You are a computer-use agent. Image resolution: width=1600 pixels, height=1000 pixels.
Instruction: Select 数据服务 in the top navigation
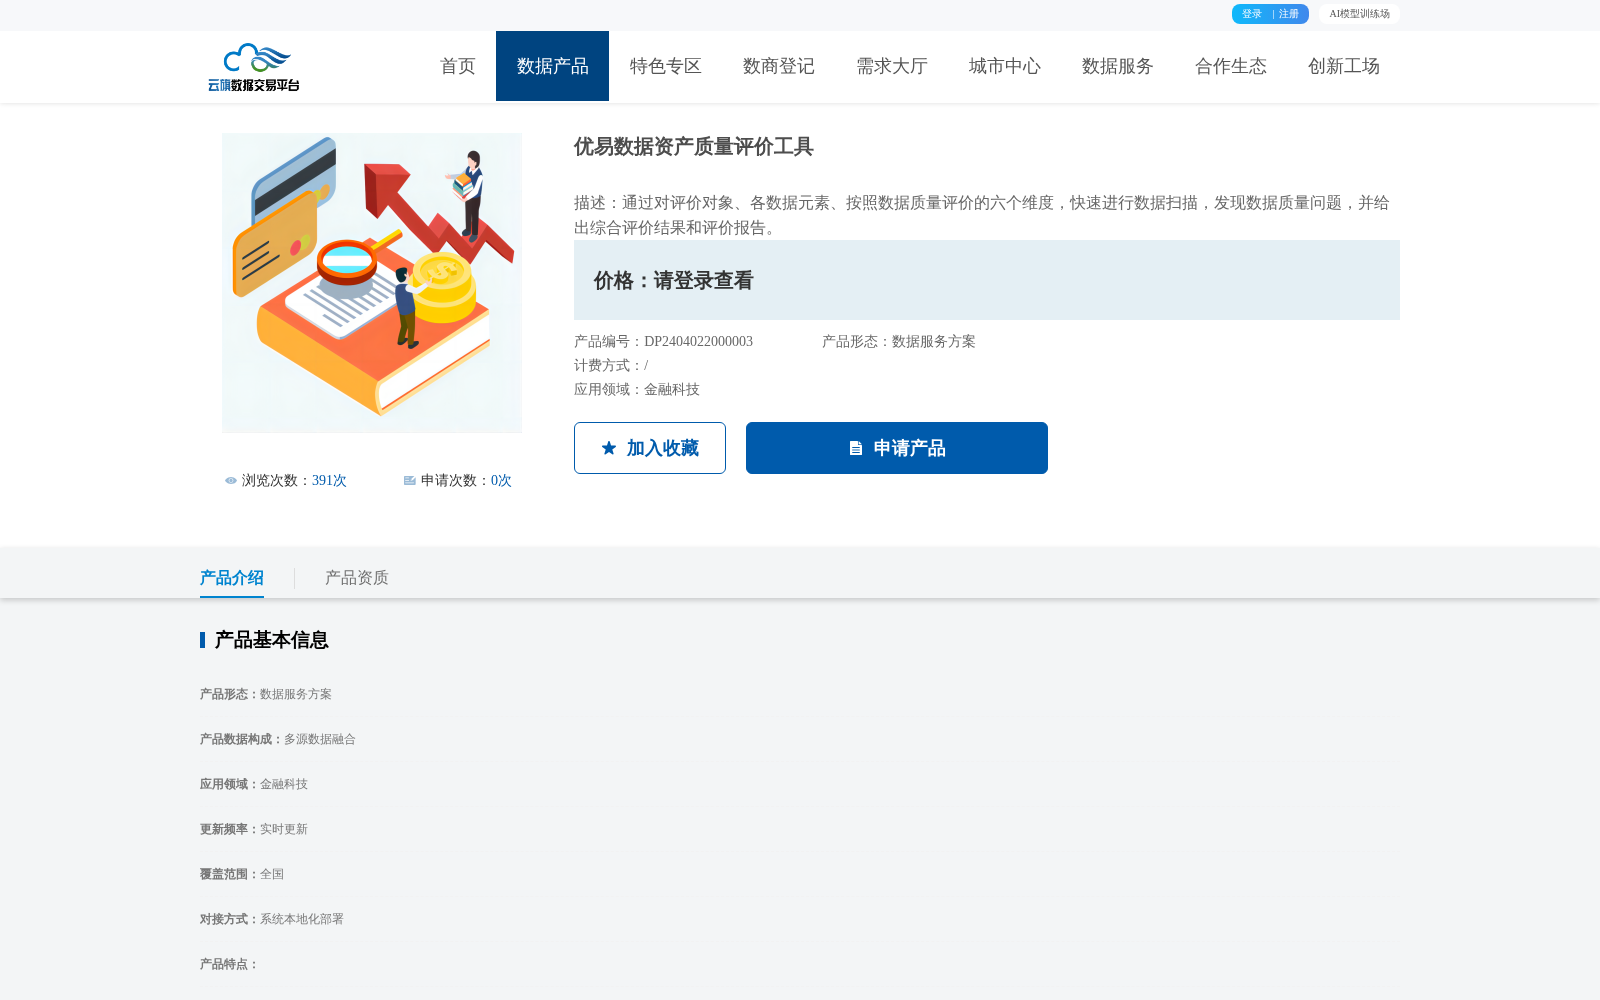click(x=1118, y=66)
